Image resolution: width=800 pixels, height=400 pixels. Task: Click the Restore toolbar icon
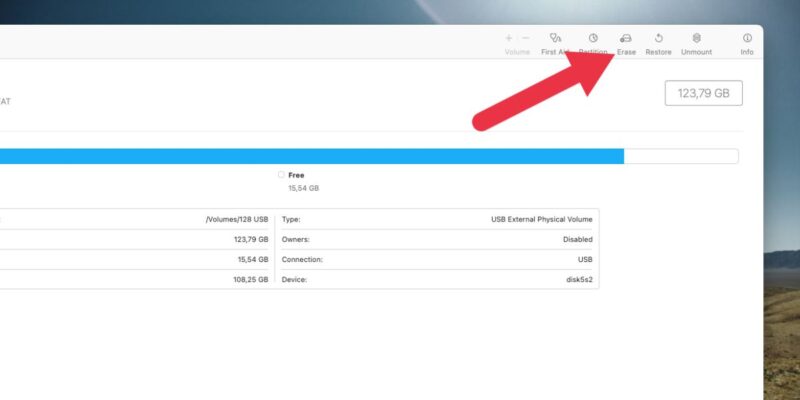click(659, 38)
